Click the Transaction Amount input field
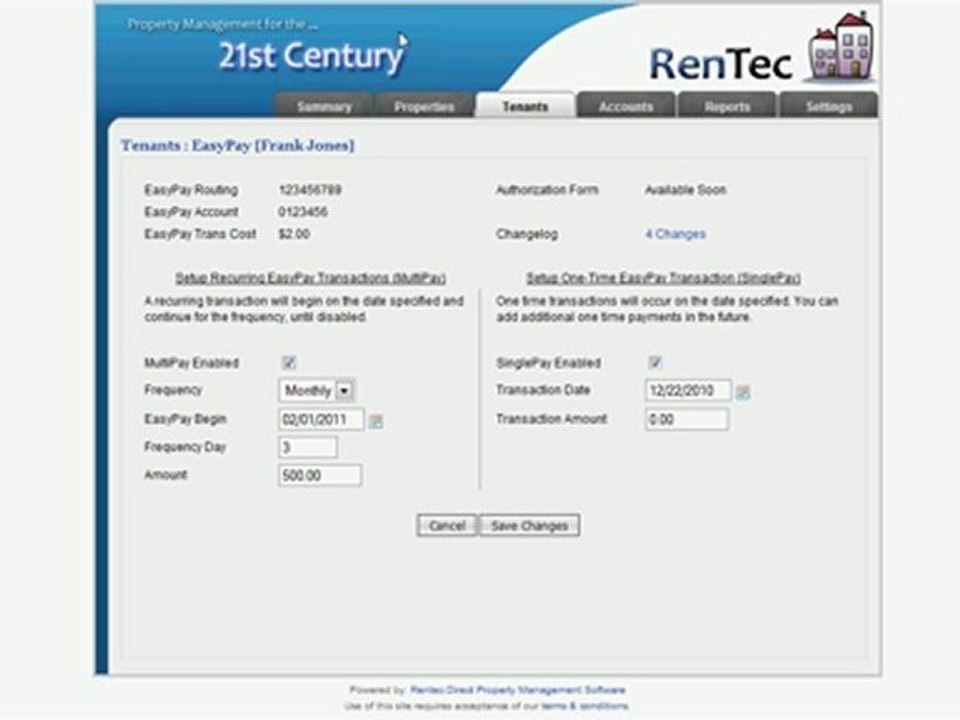 pyautogui.click(x=687, y=420)
